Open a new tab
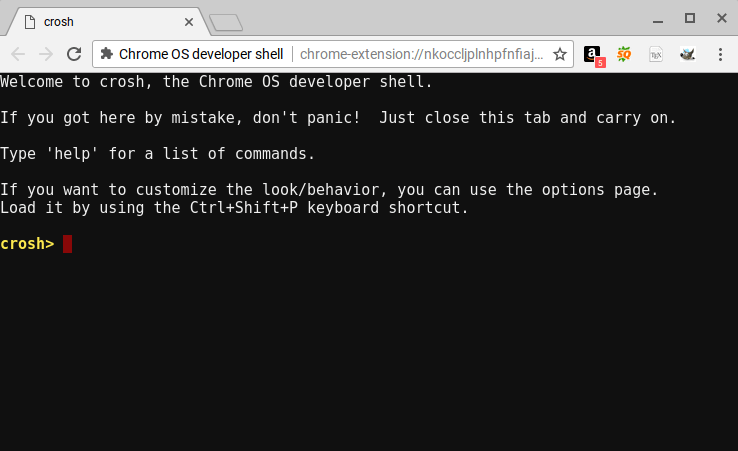 coord(226,23)
